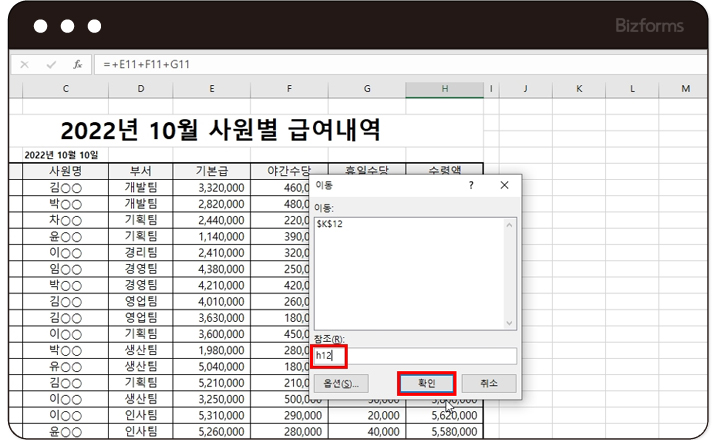Screen dimensions: 715x440
Task: Select column H header
Action: 444,90
